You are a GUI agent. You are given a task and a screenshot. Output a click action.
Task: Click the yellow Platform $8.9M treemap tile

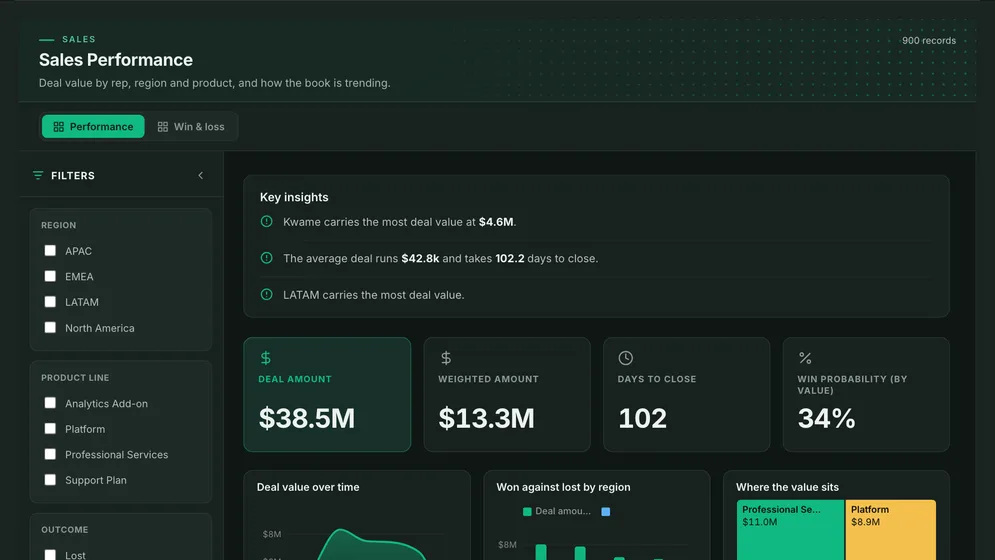point(891,530)
